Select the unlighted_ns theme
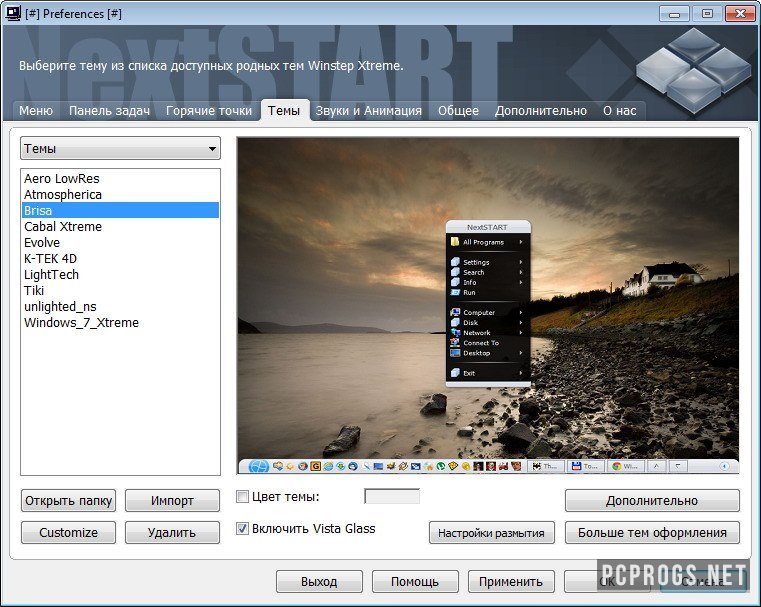This screenshot has height=607, width=761. pos(120,307)
